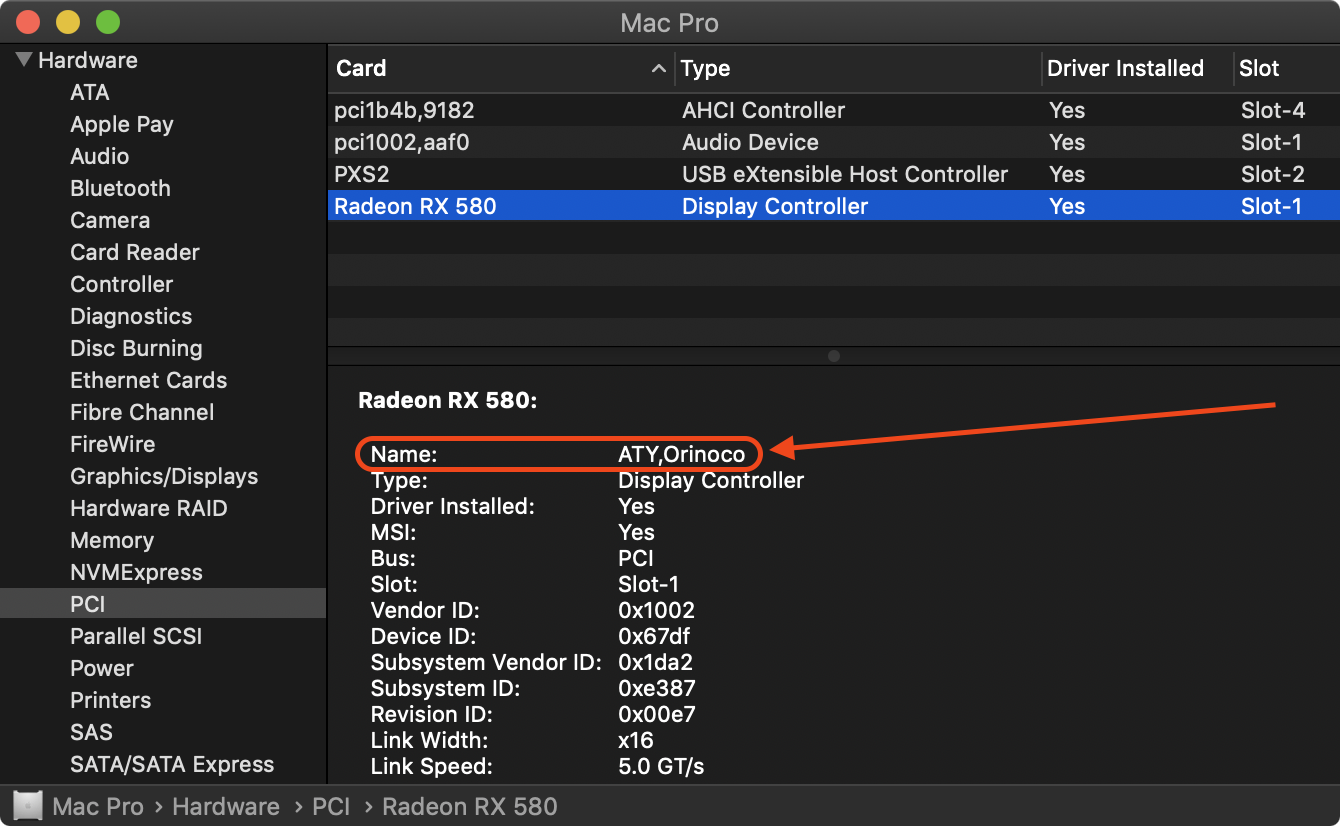Select Memory in the sidebar

point(112,540)
